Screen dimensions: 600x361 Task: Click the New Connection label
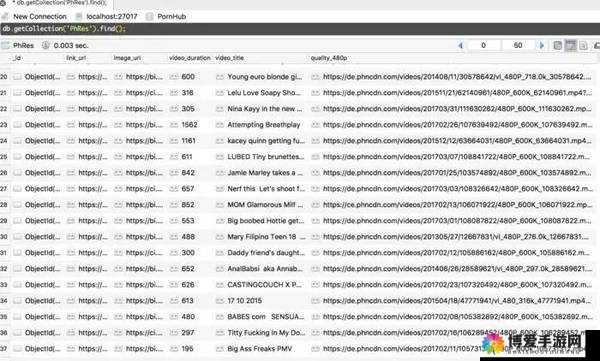40,16
